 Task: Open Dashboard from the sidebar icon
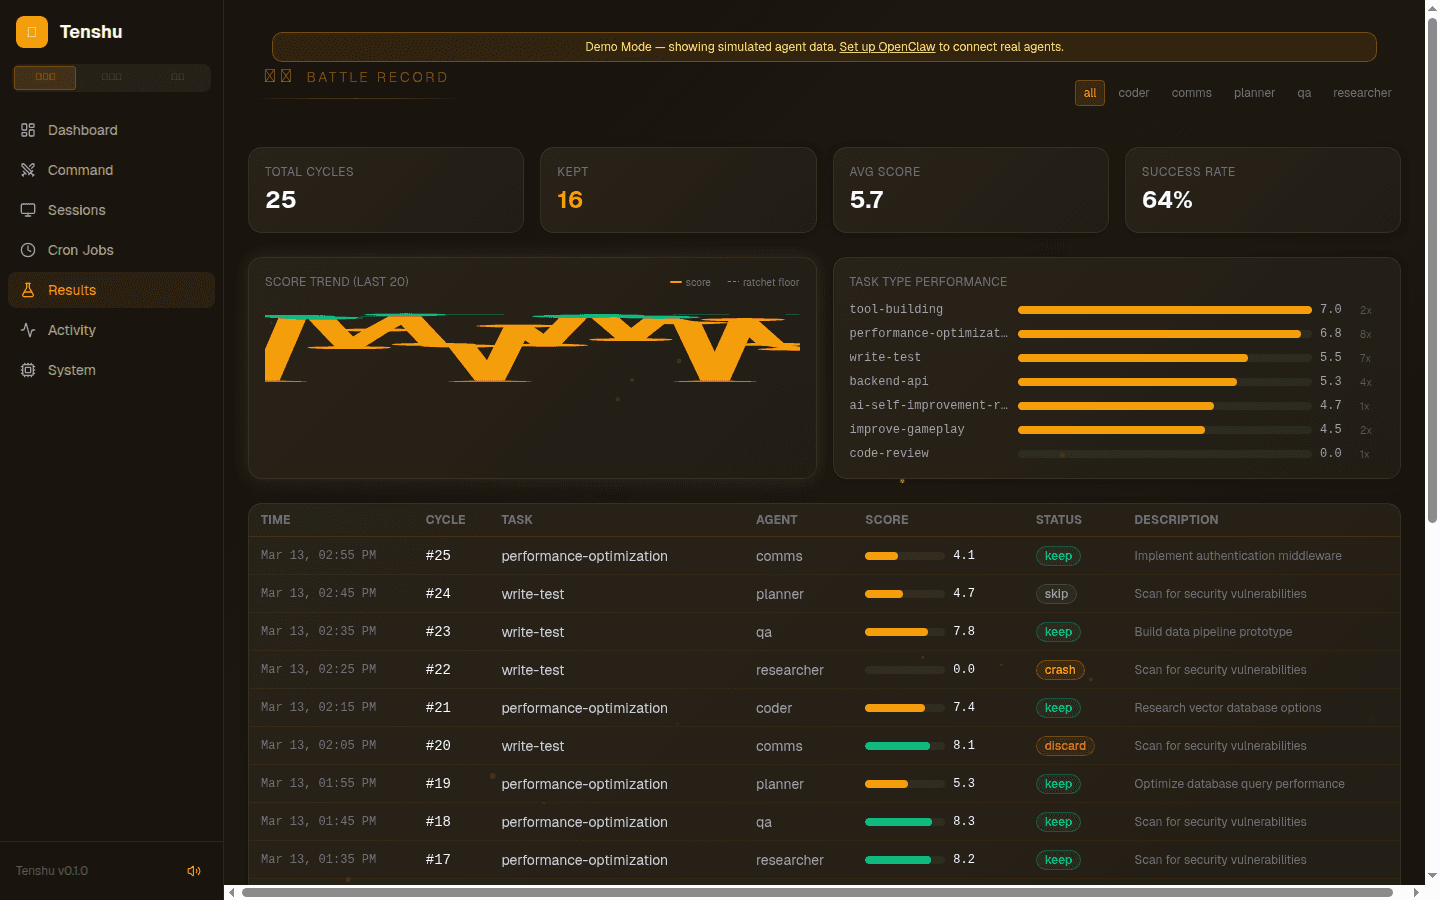[28, 130]
